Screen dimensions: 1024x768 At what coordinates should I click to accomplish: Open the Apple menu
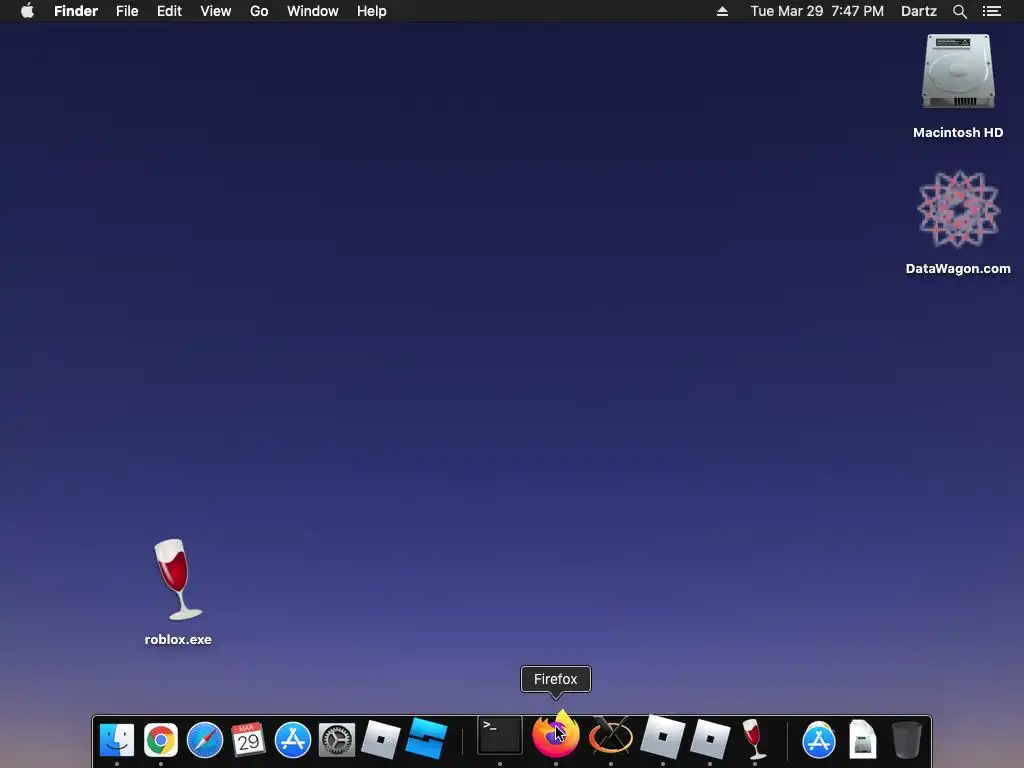pos(27,11)
